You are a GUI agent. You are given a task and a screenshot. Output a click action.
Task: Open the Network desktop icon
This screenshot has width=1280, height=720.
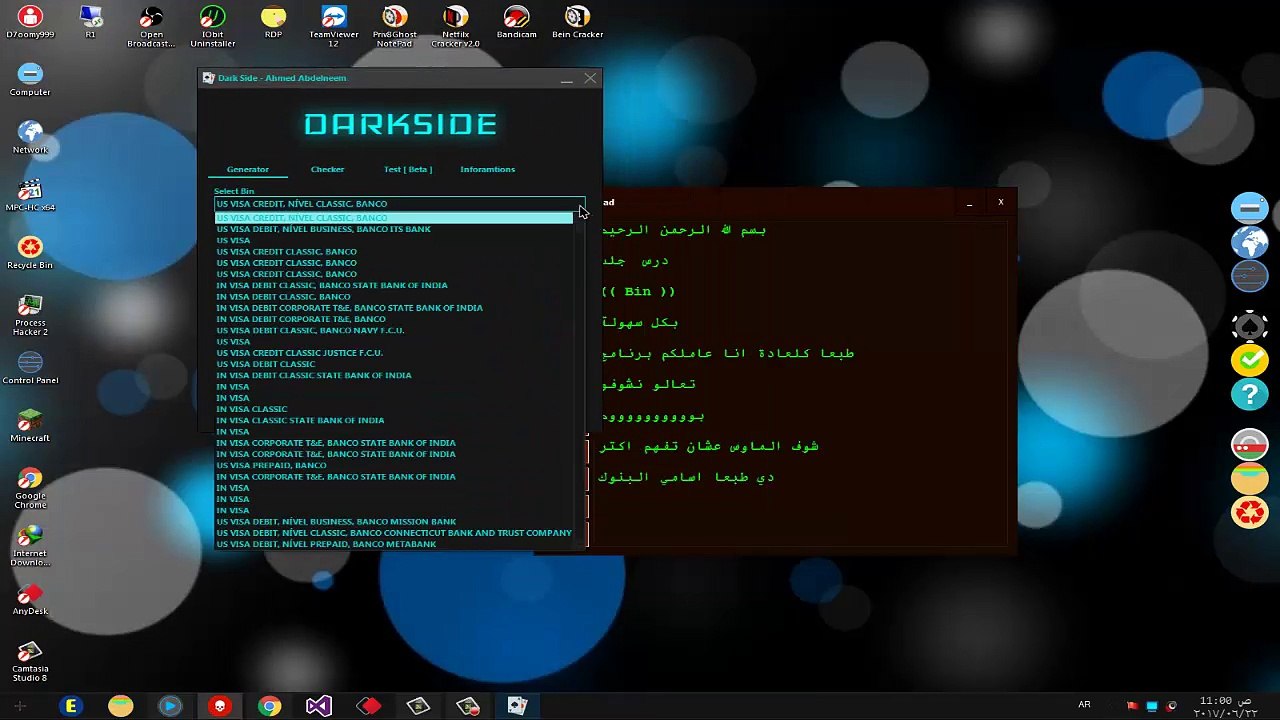[30, 138]
